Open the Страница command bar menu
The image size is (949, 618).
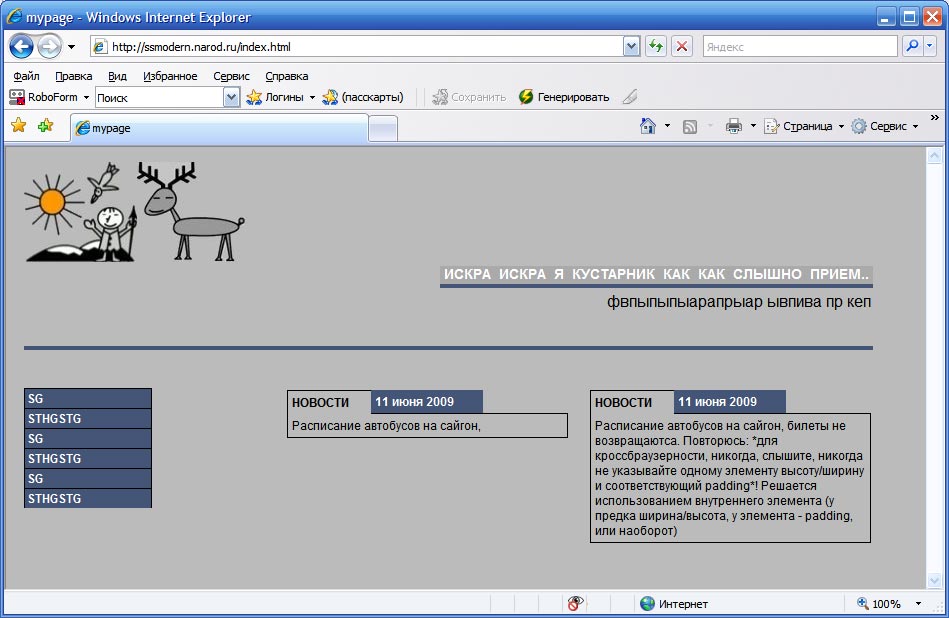tap(804, 126)
